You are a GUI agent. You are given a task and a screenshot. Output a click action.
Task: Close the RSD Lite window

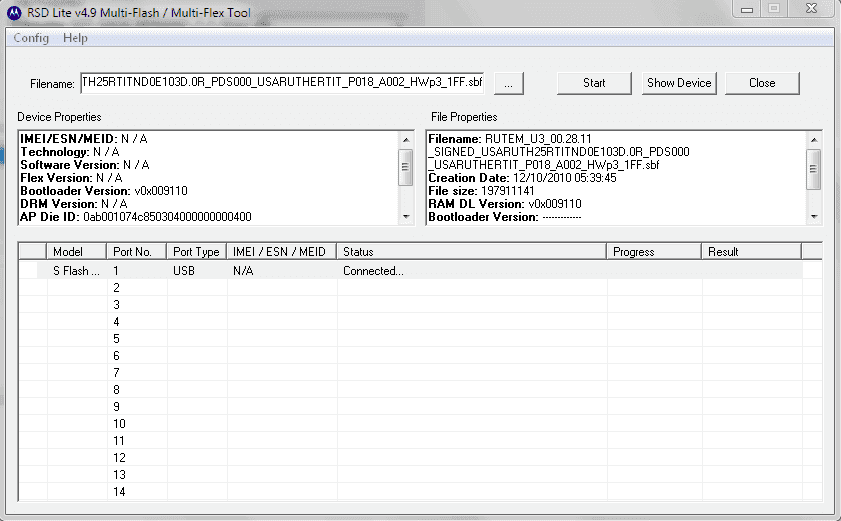(x=812, y=9)
